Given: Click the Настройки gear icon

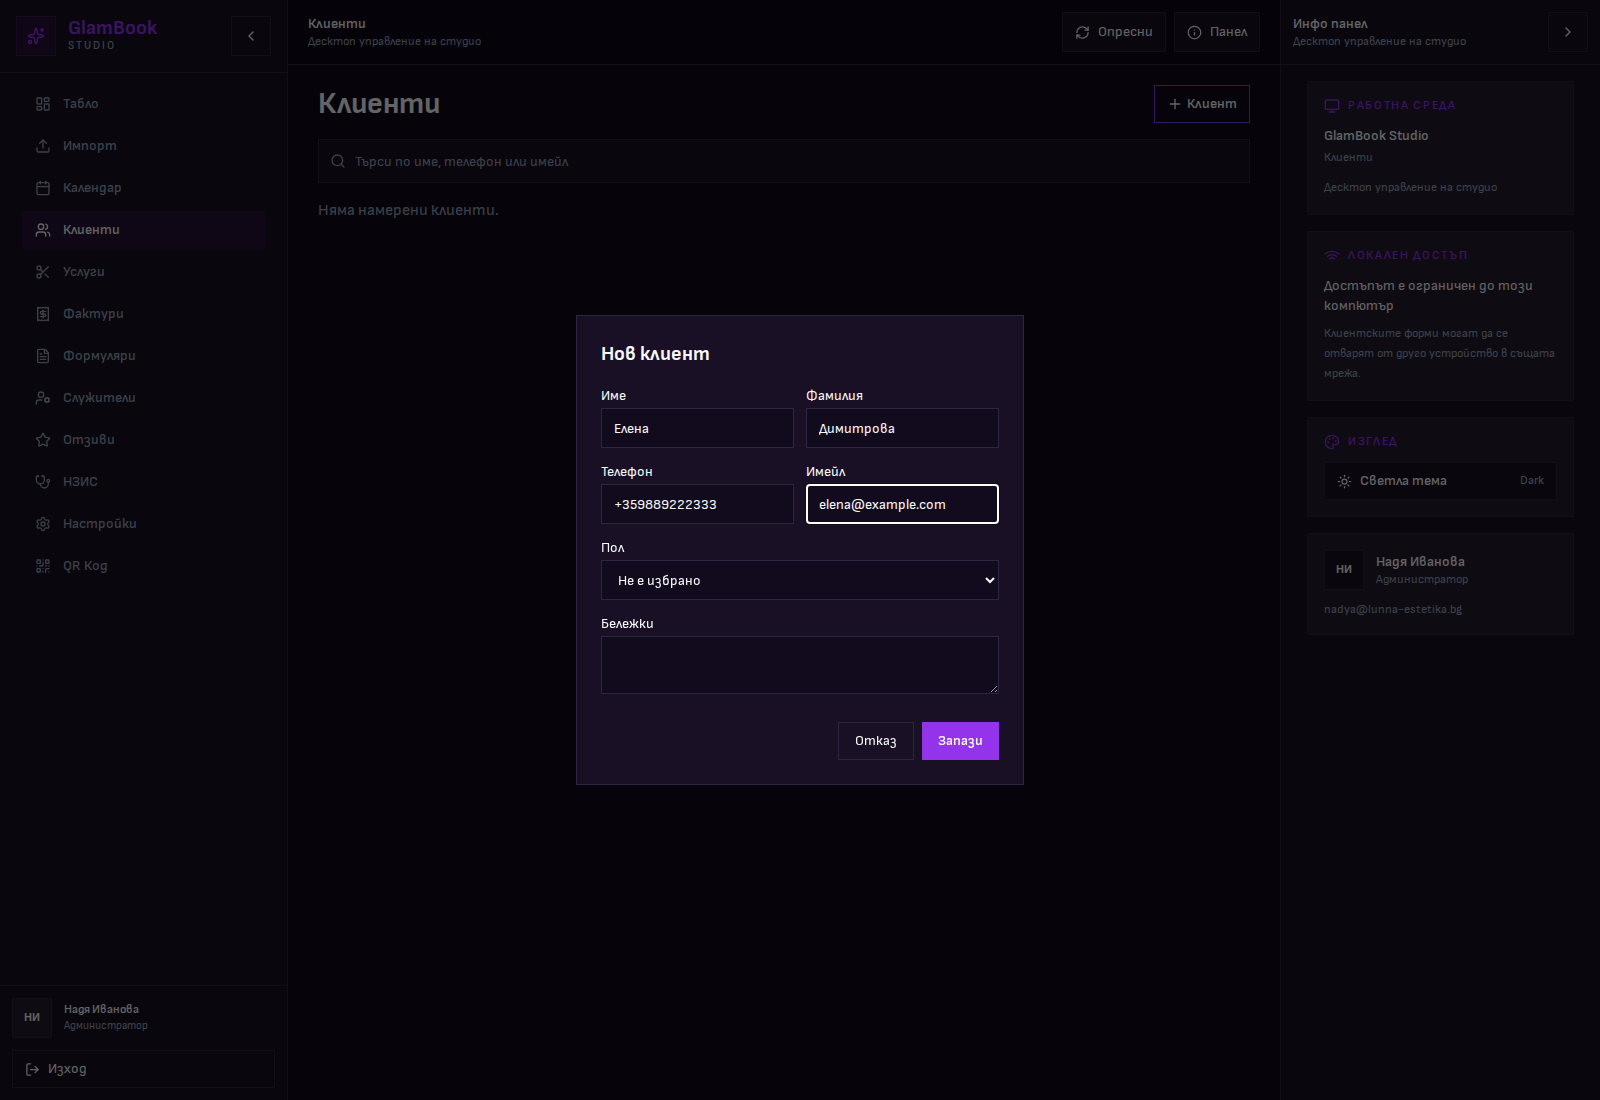Looking at the screenshot, I should pos(43,524).
